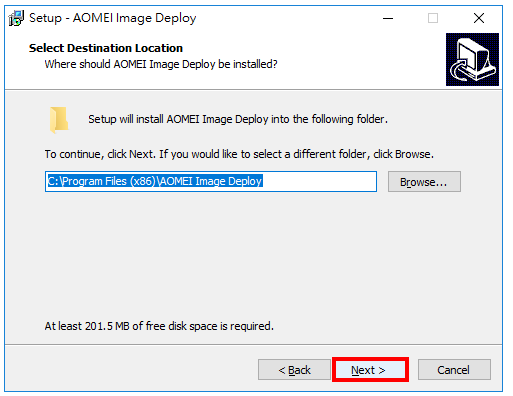Click the computer wizard image in header
This screenshot has width=513, height=396.
click(x=472, y=59)
